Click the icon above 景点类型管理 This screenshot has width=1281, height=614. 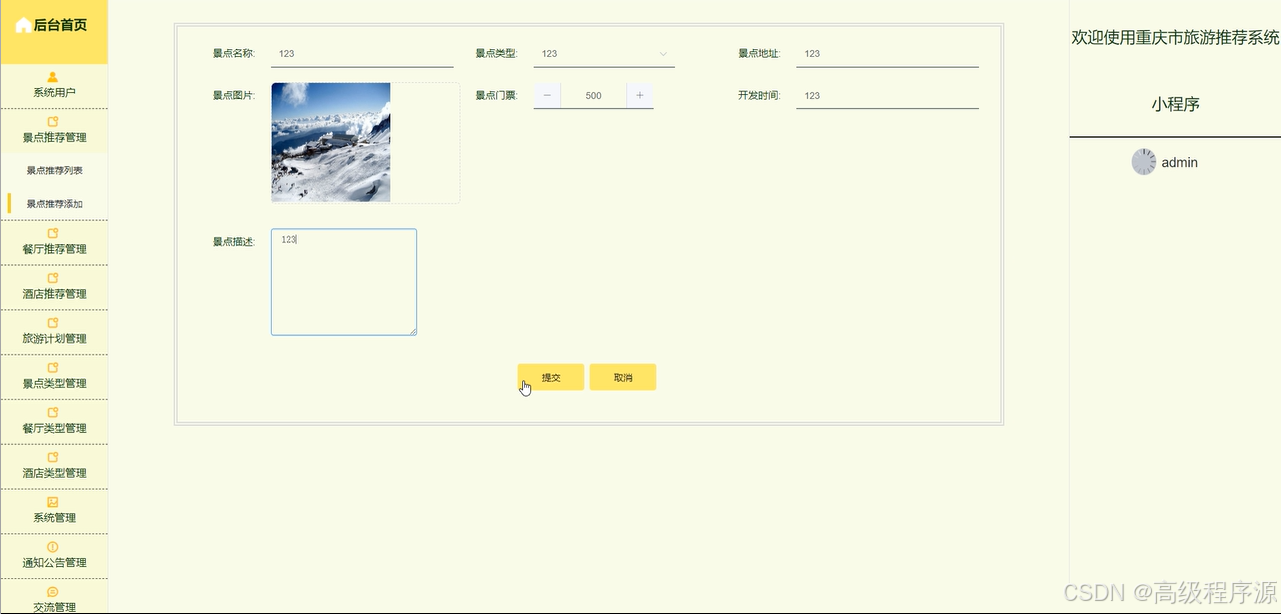[53, 367]
